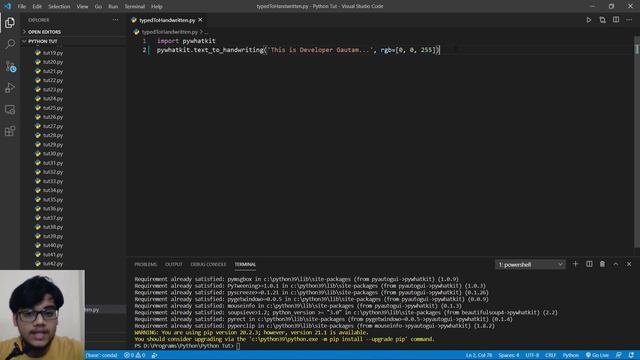Open tut19.py in the explorer
640x360 pixels.
(x=53, y=53)
